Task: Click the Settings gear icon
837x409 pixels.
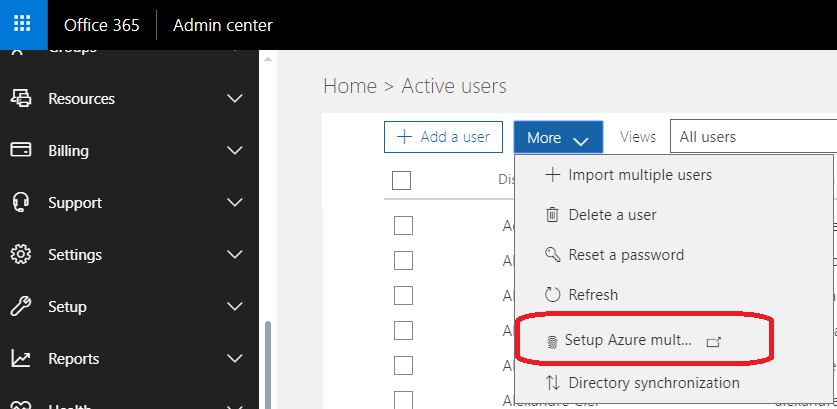Action: tap(20, 255)
